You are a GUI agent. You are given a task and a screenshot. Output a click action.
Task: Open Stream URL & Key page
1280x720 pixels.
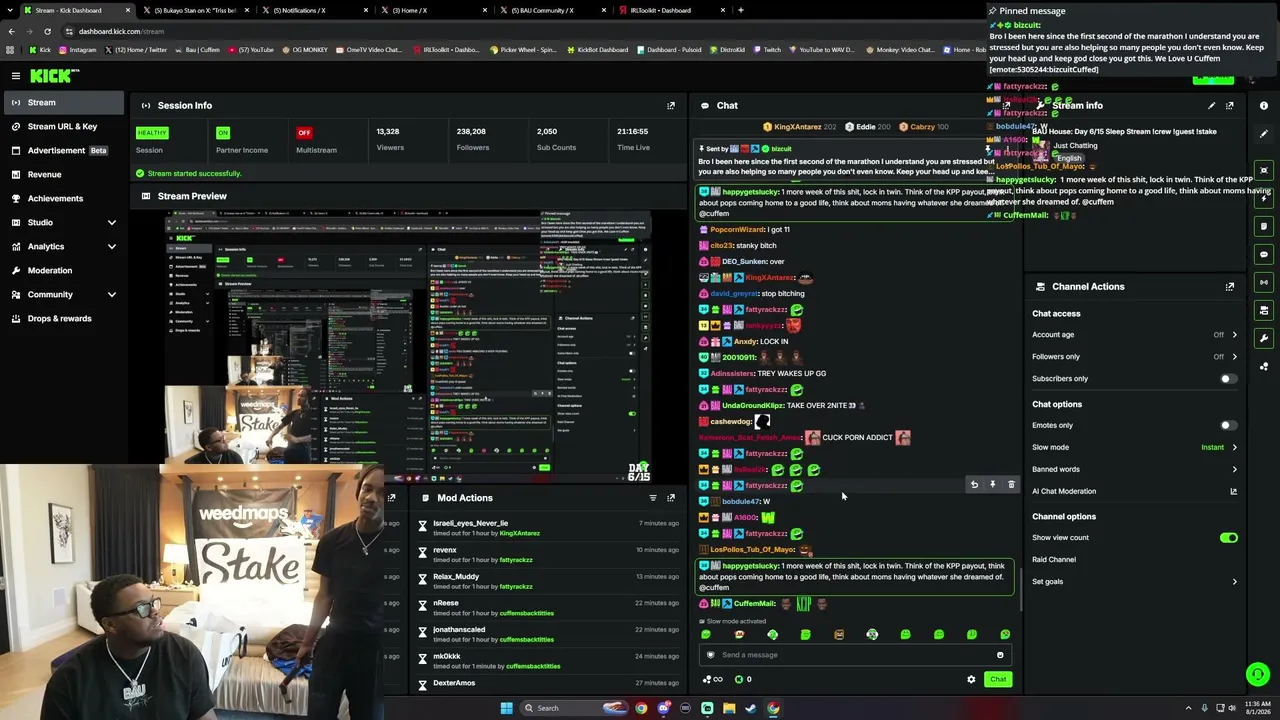click(62, 126)
